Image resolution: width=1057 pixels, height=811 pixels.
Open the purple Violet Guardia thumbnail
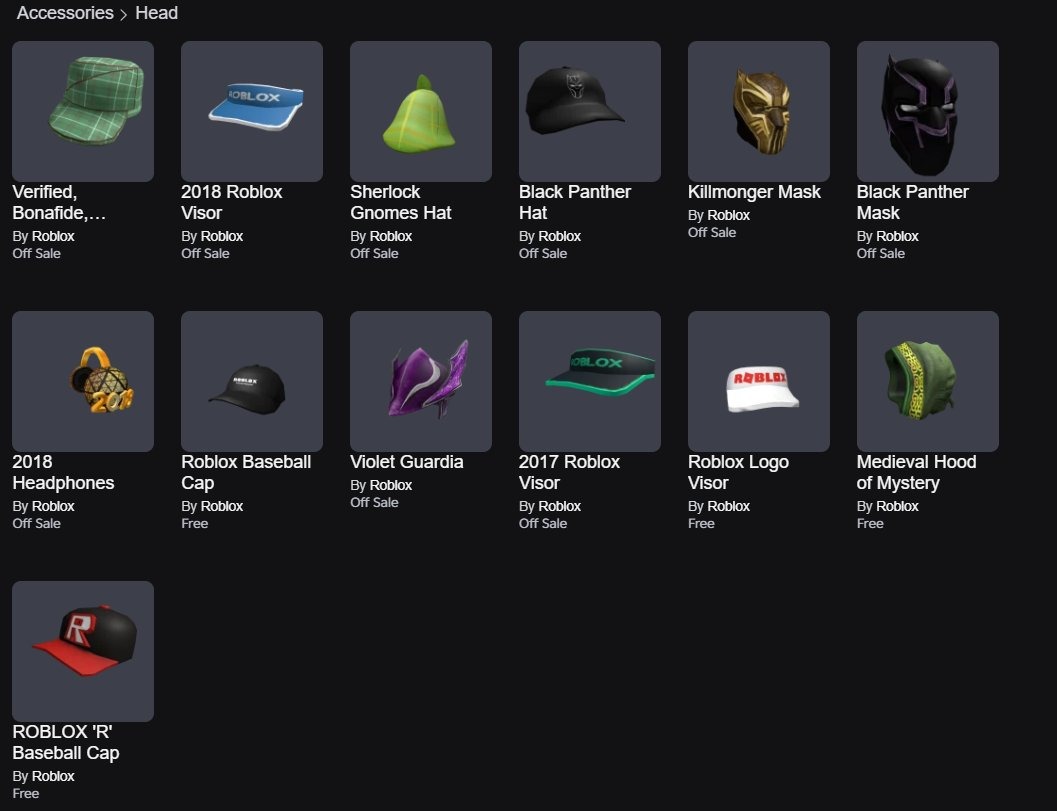[x=421, y=381]
